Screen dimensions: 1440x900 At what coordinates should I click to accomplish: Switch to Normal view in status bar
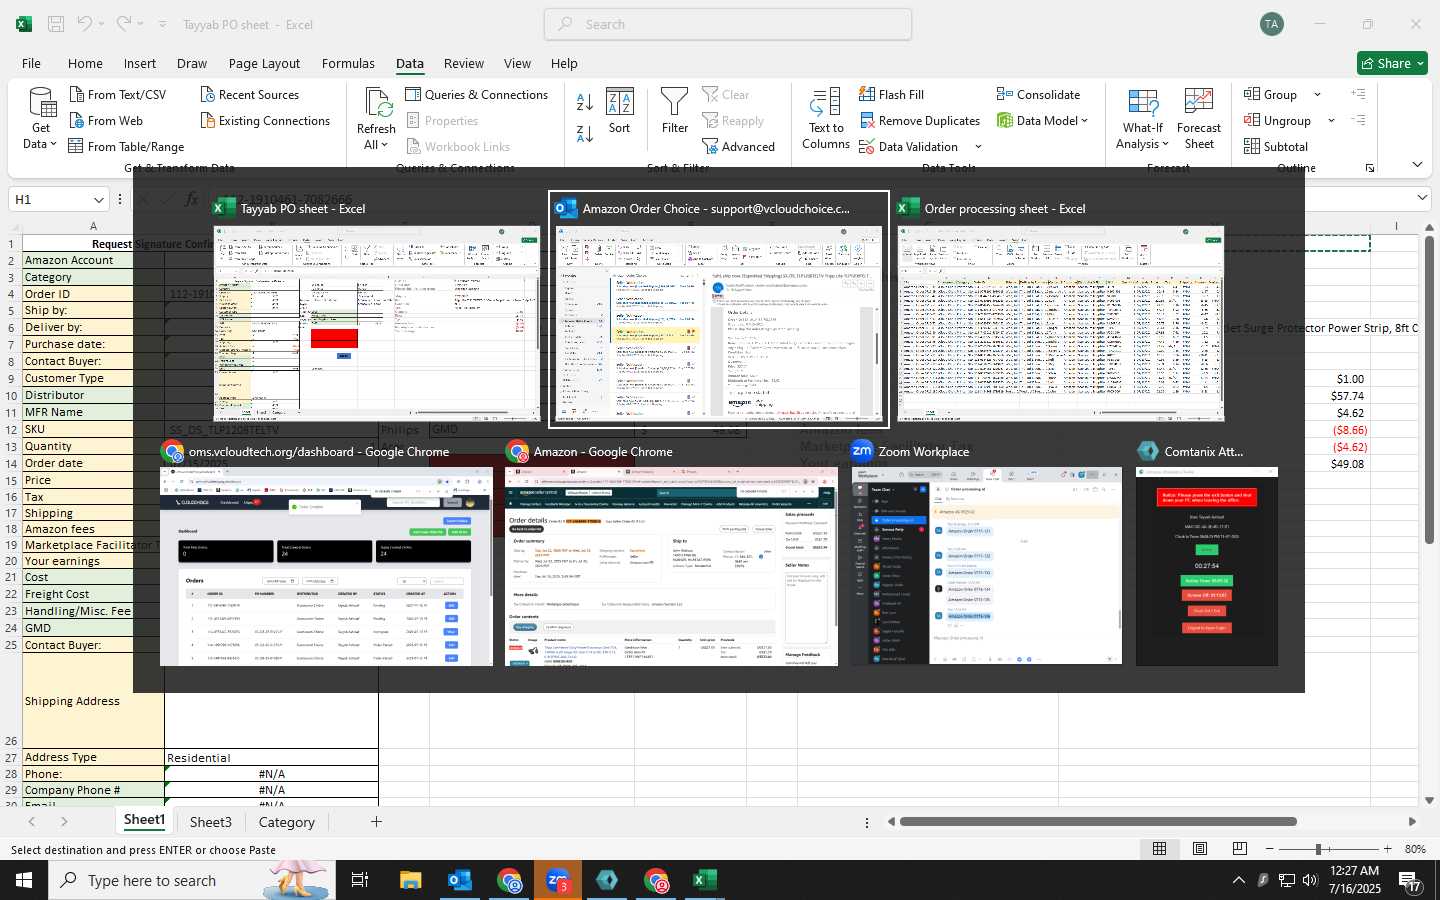(x=1159, y=849)
